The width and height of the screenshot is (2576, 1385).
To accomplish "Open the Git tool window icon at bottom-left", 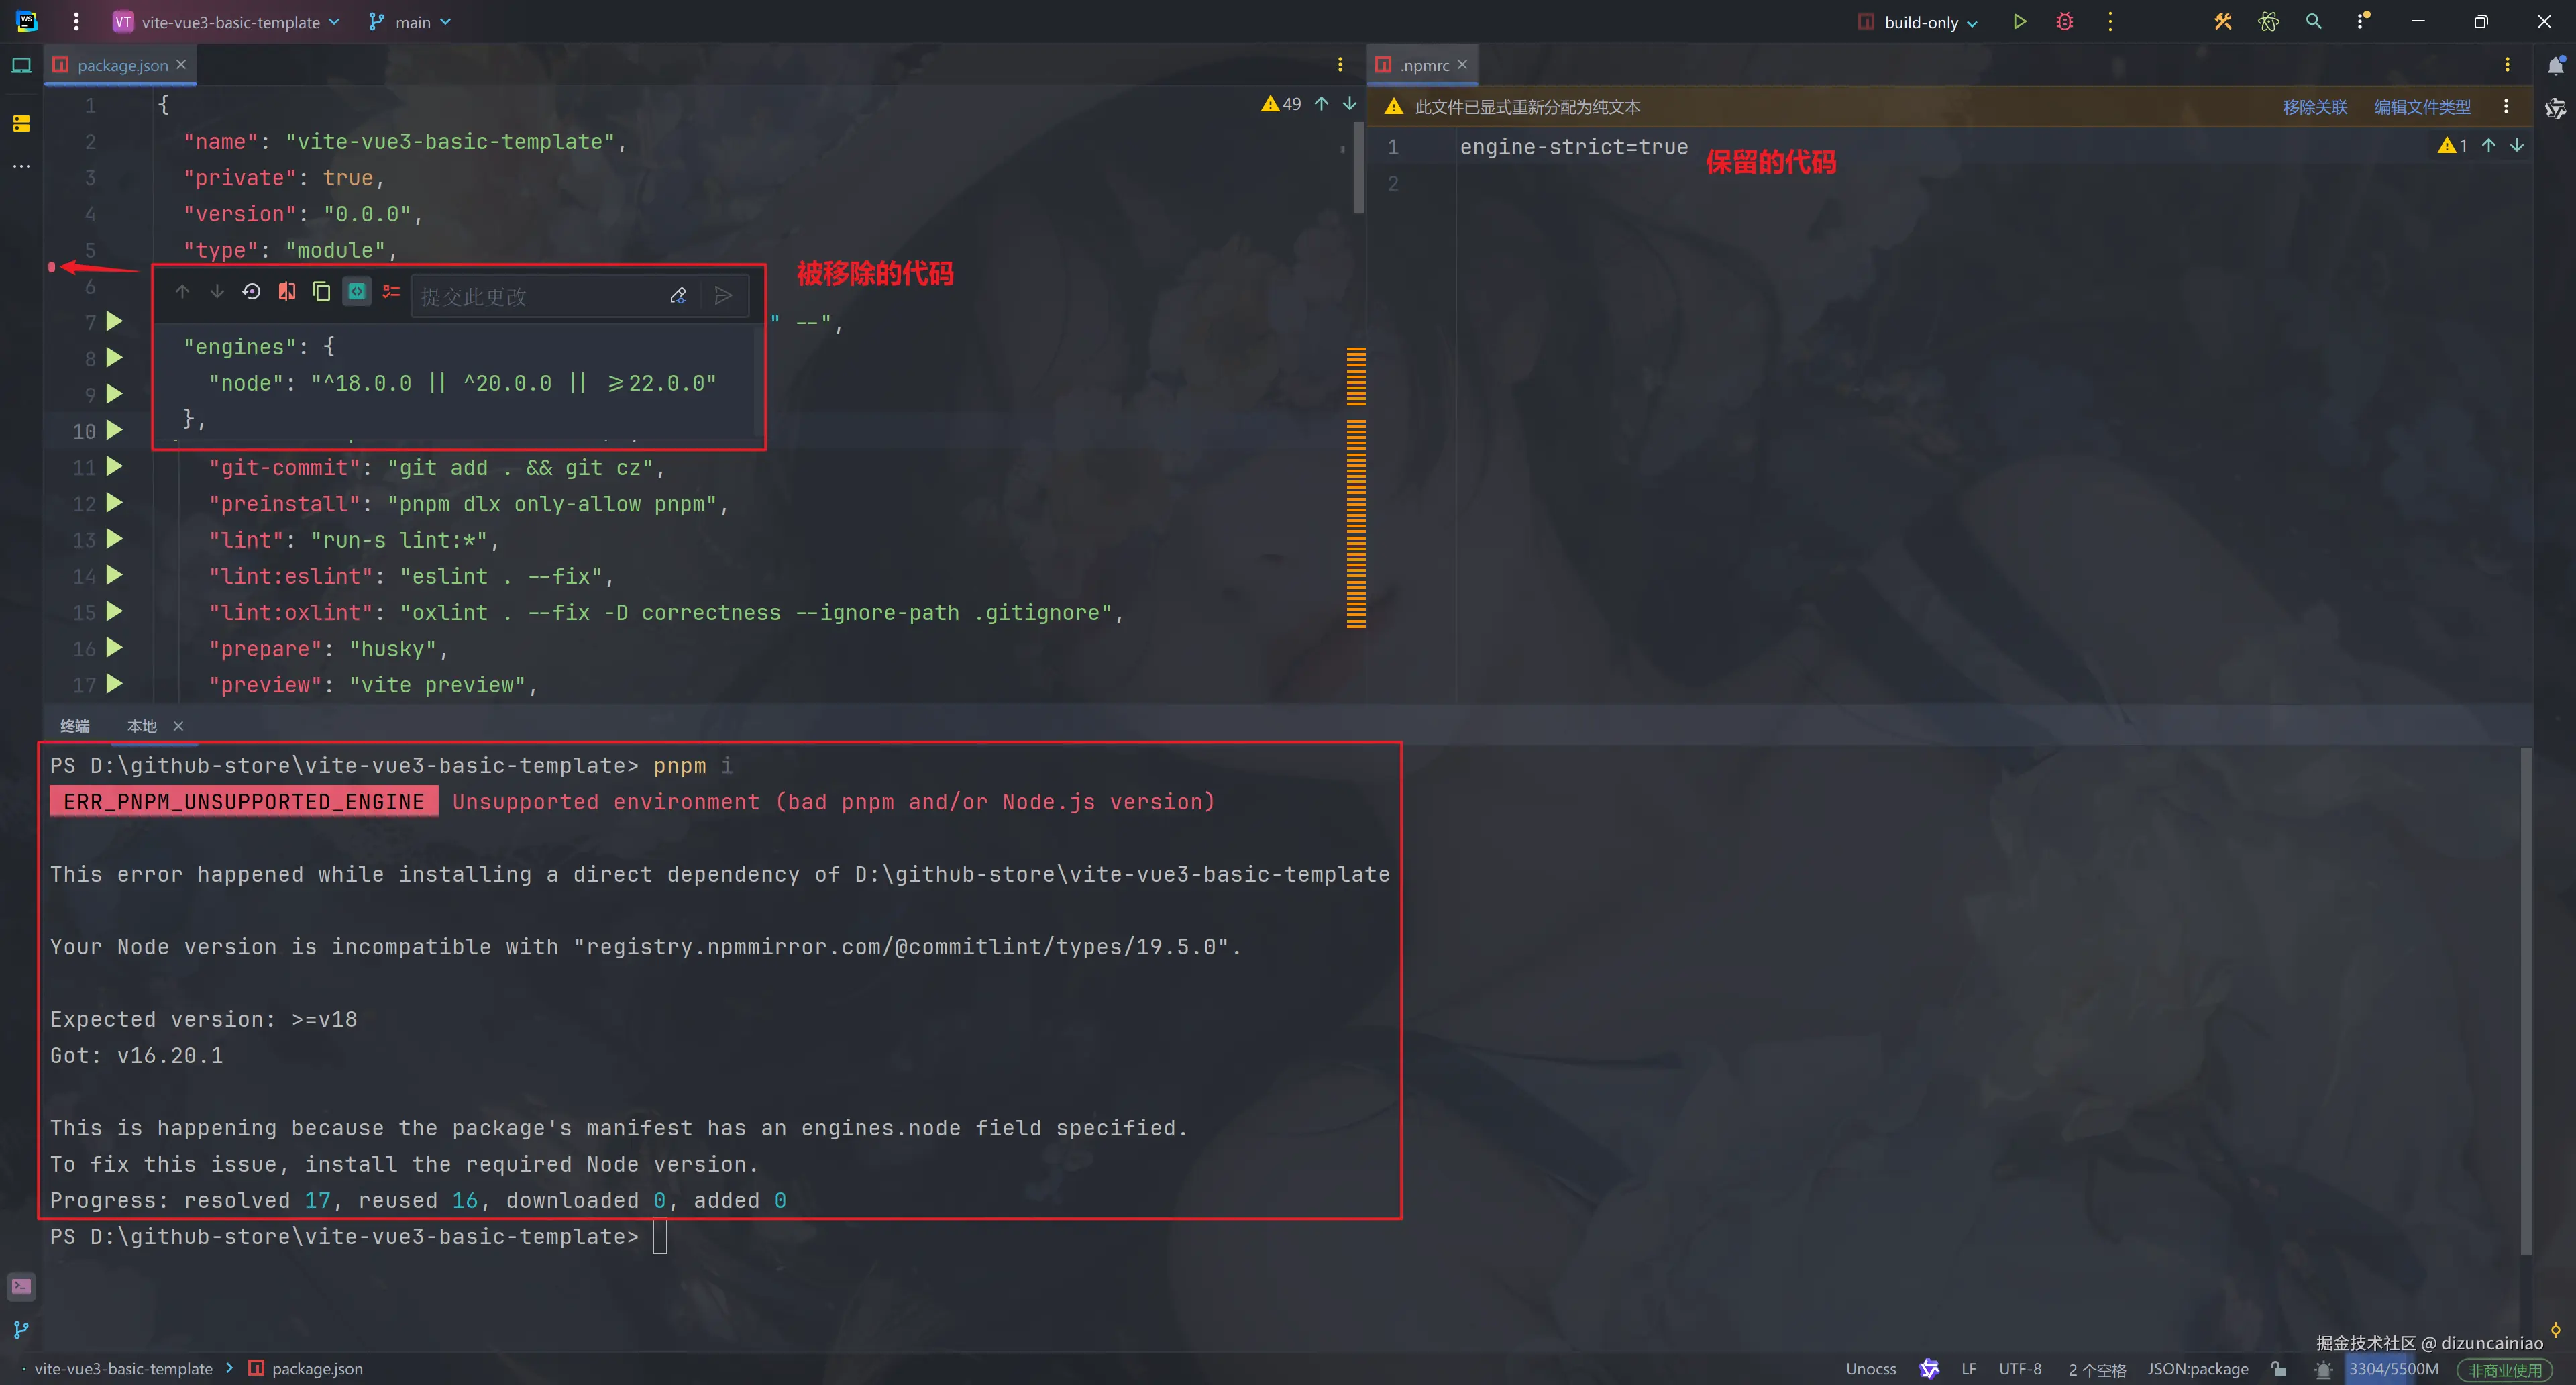I will click(x=21, y=1330).
